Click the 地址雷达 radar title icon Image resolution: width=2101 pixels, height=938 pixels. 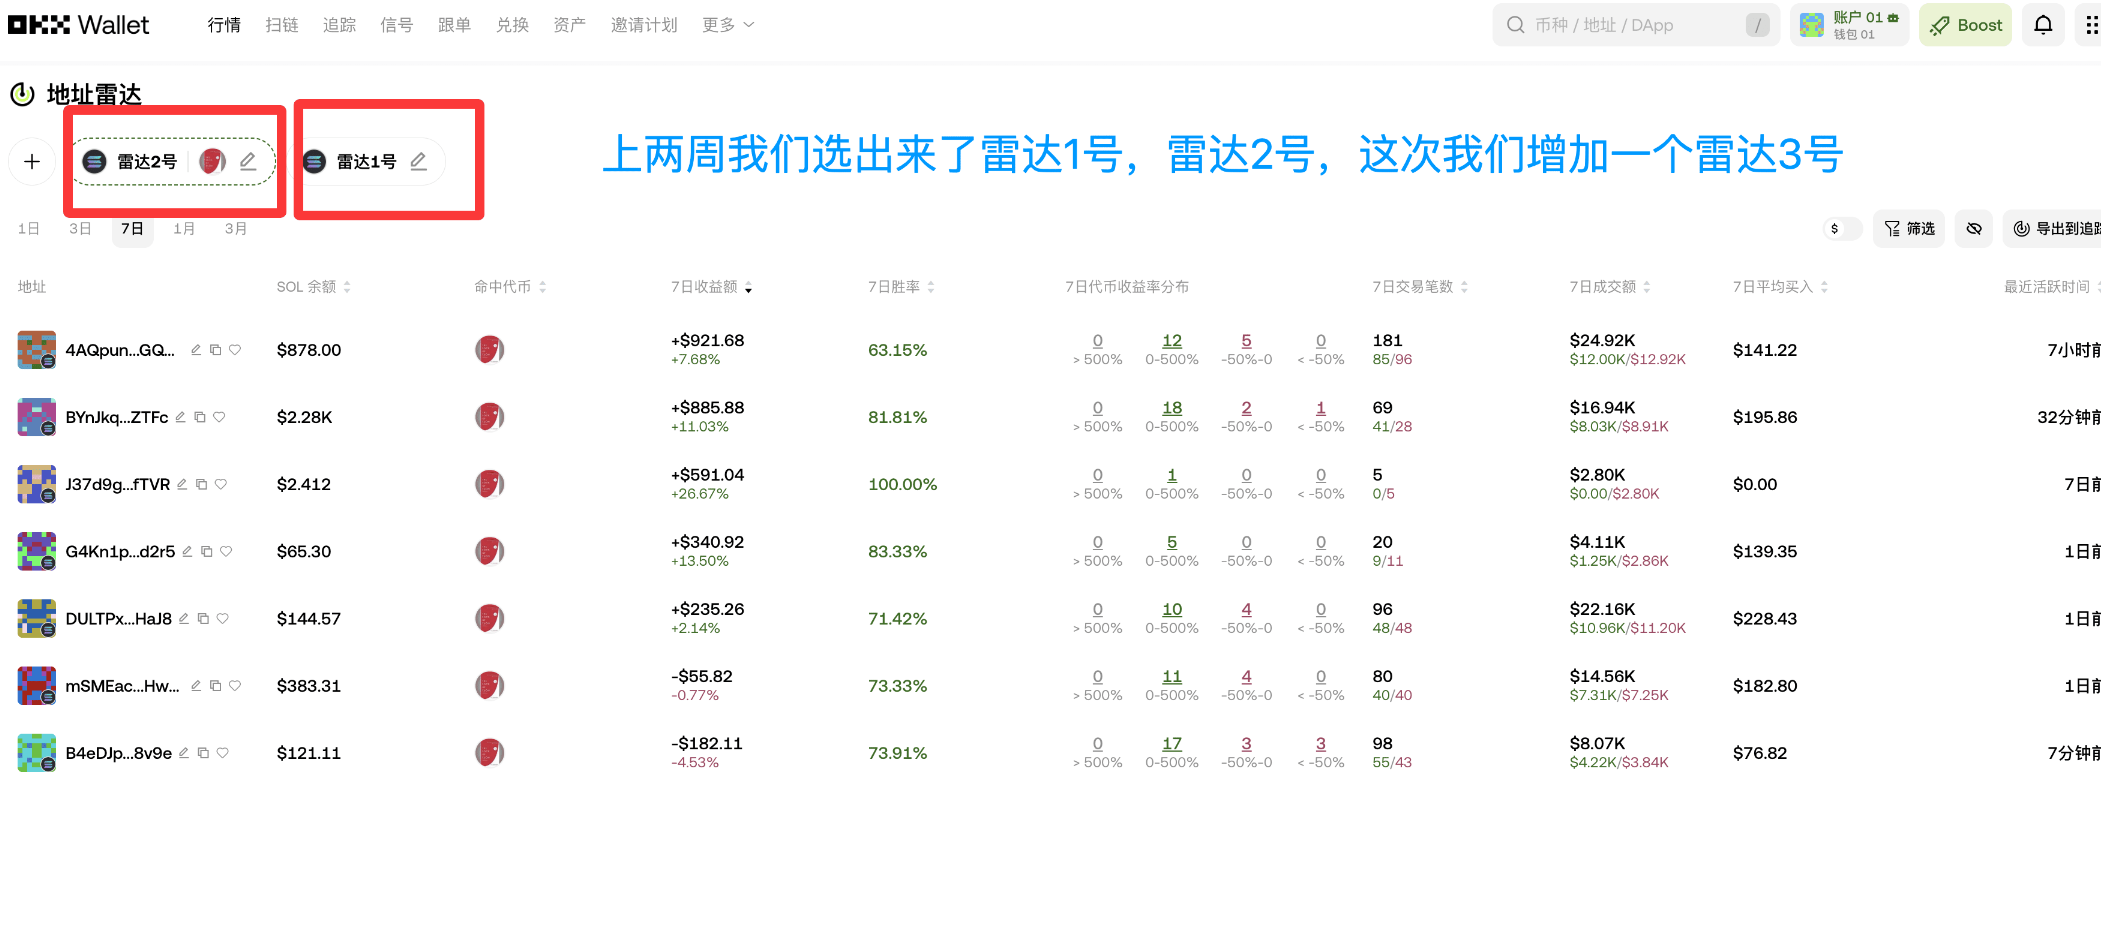21,94
